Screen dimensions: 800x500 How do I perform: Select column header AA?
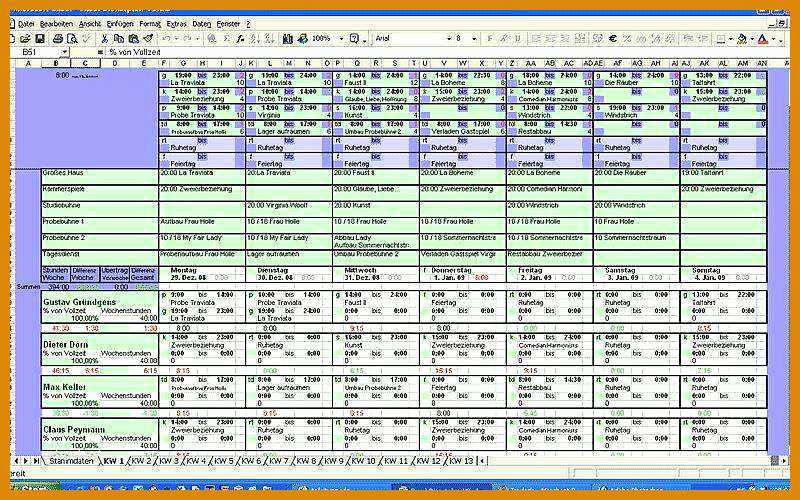pos(530,63)
